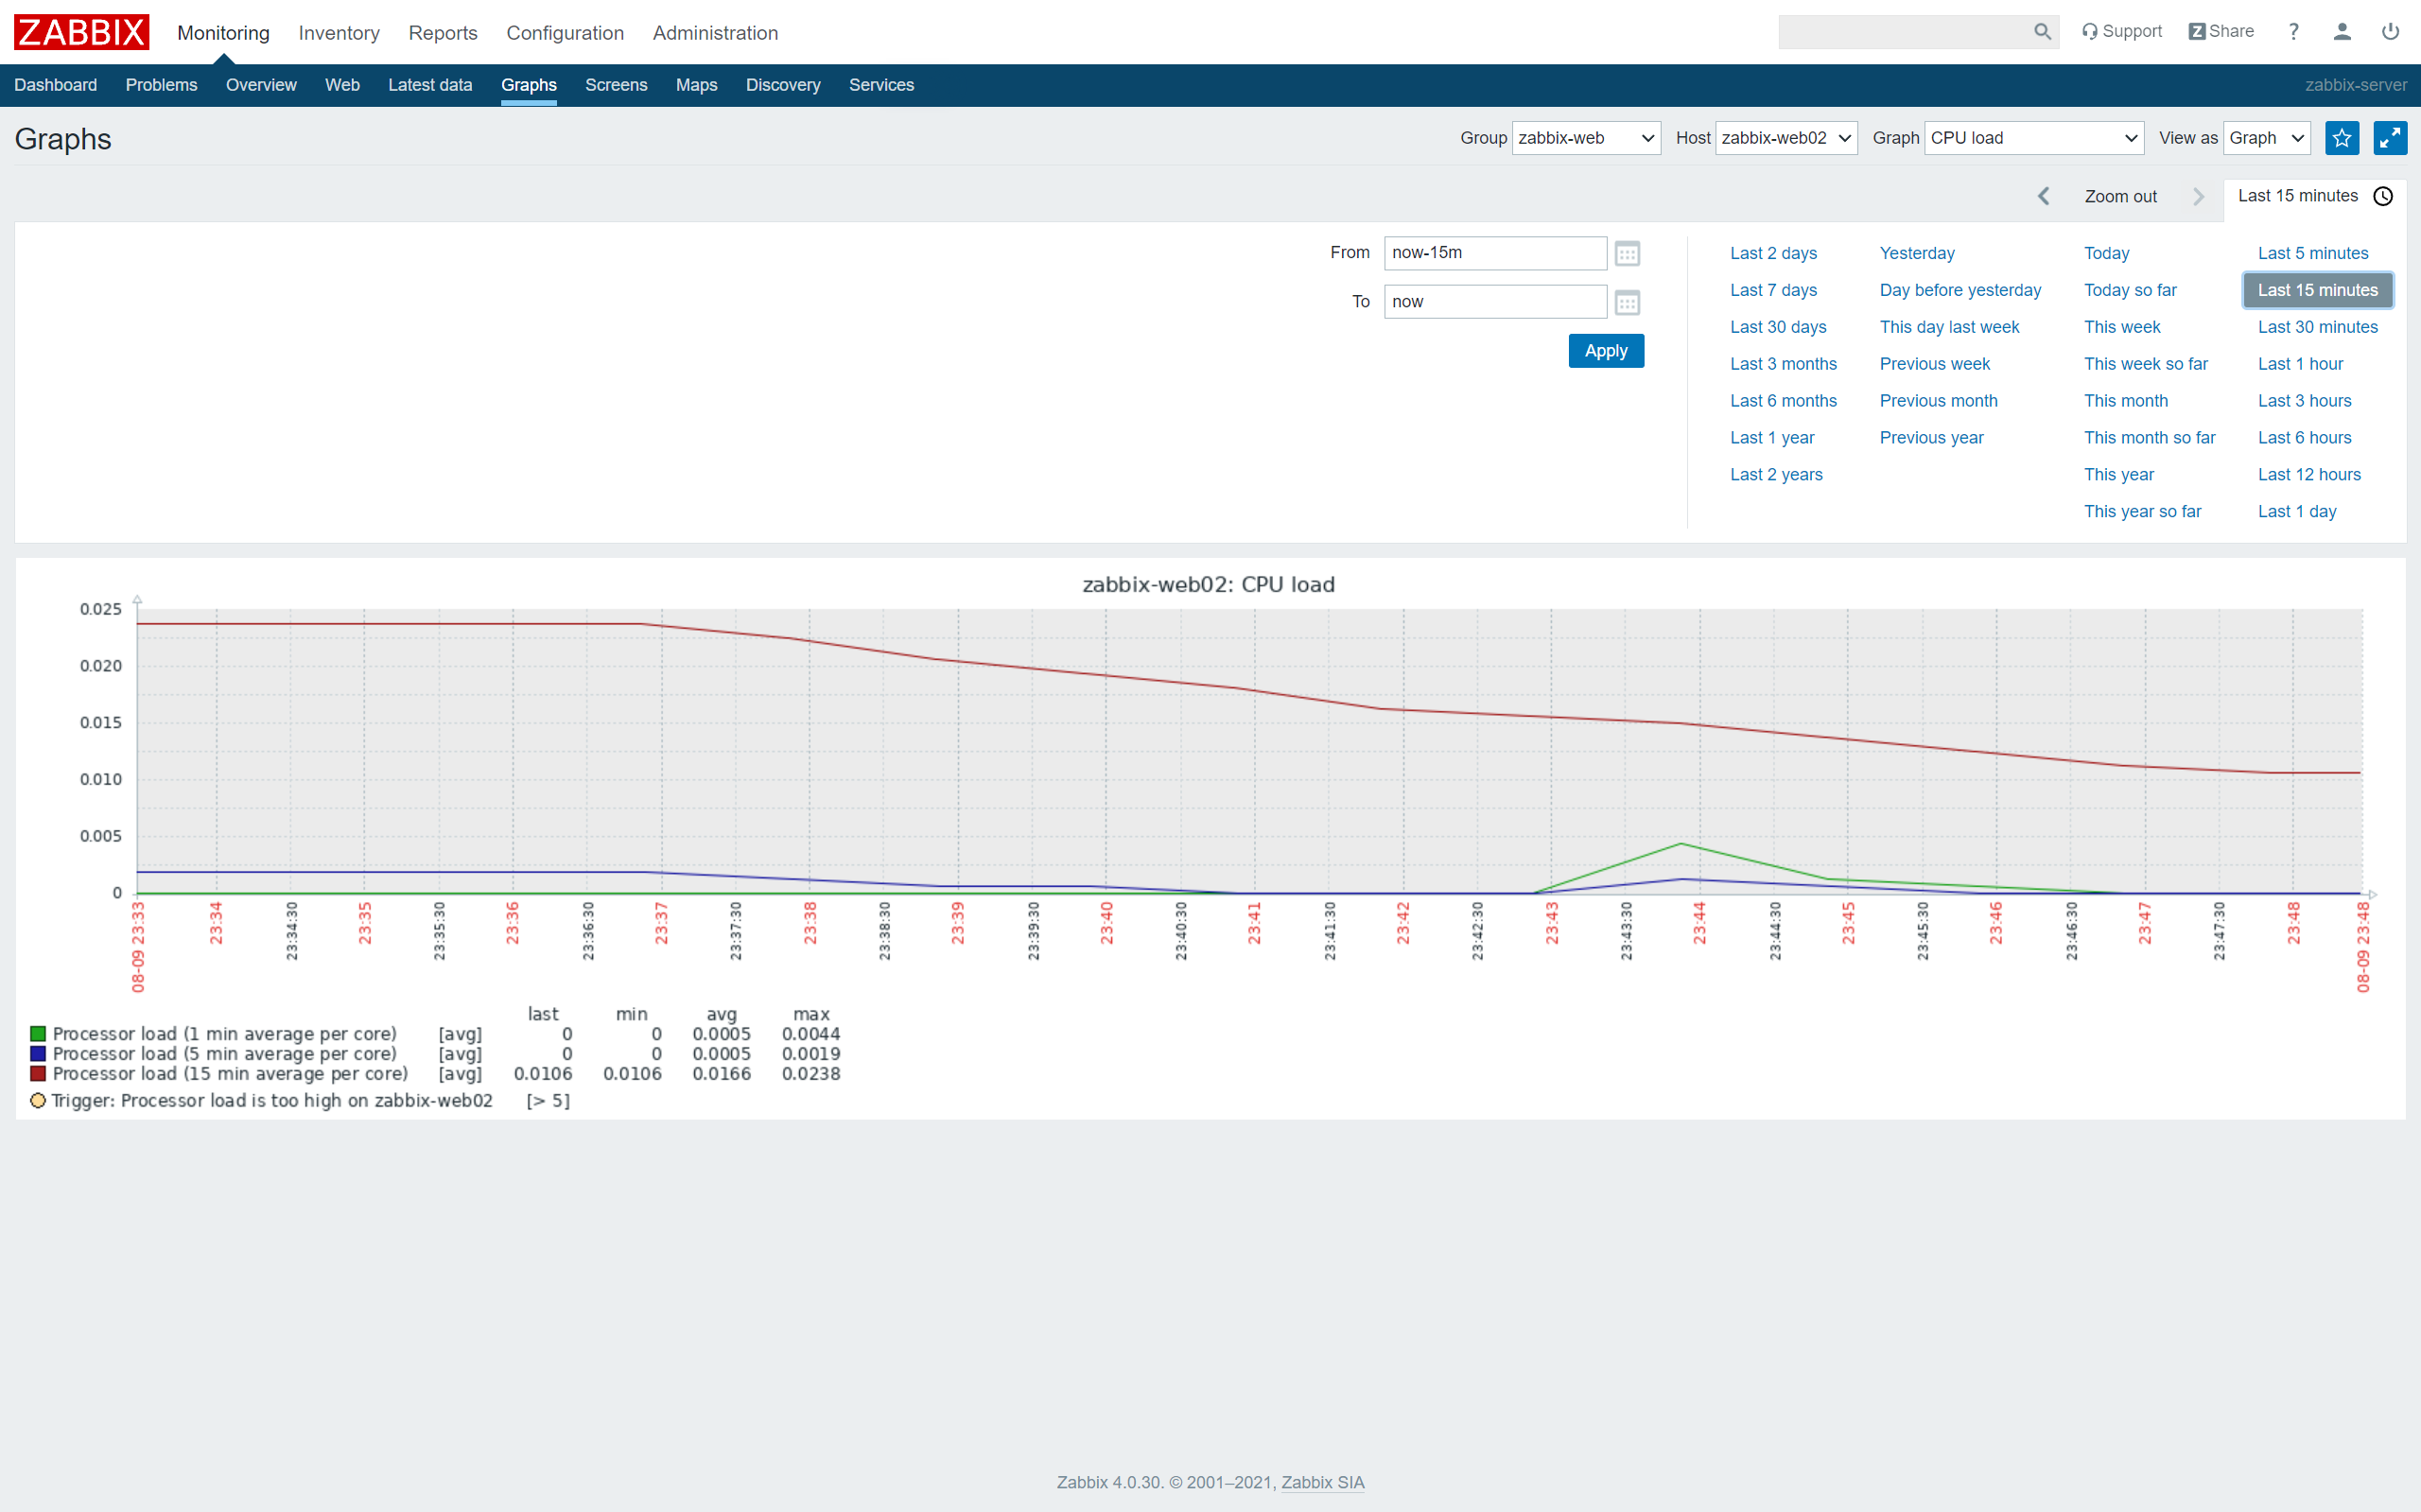The width and height of the screenshot is (2421, 1512).
Task: Go to the Latest data tab
Action: pyautogui.click(x=430, y=85)
